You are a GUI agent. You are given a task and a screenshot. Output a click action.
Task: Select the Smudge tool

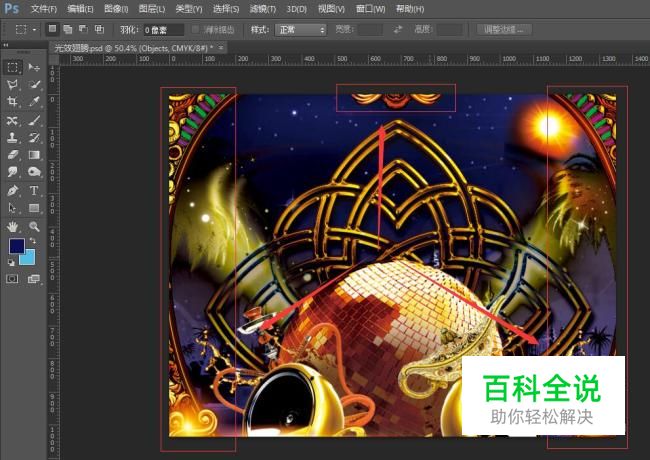pos(12,172)
